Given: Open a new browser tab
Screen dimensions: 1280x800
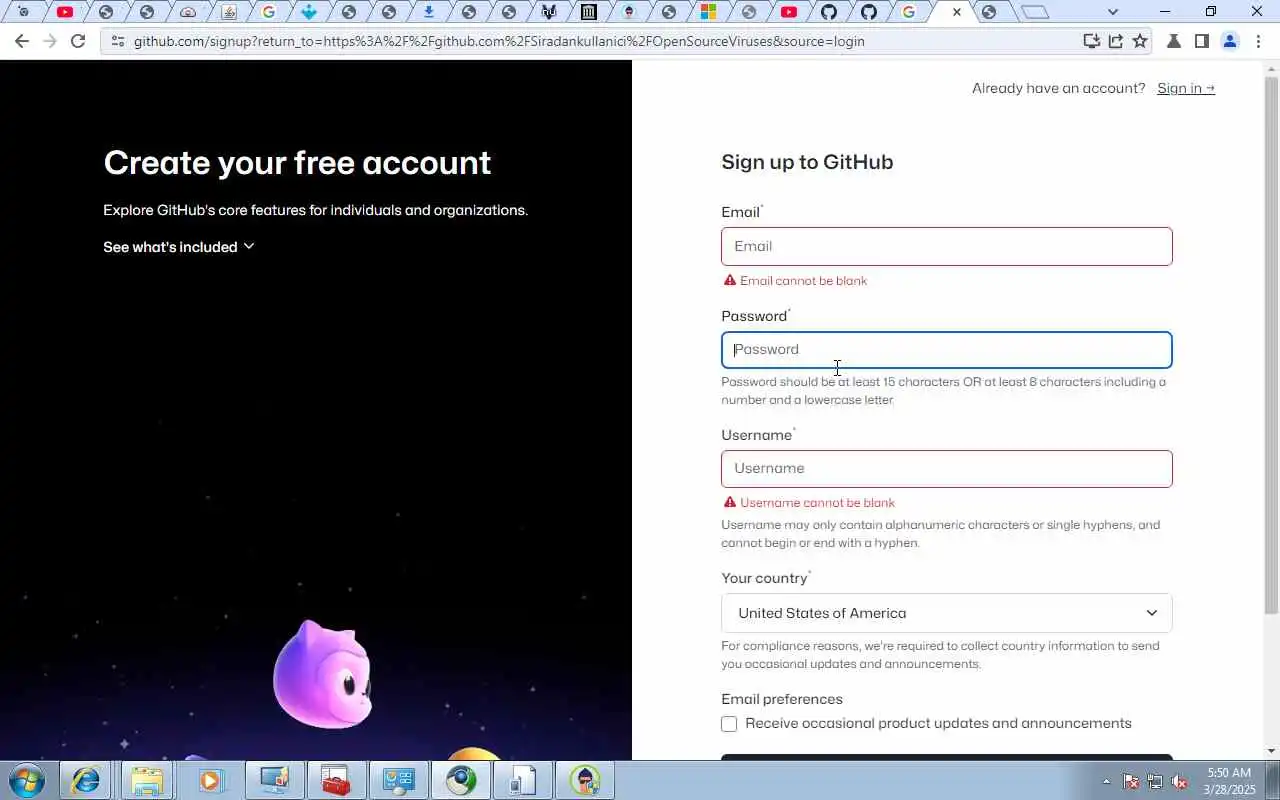Looking at the screenshot, I should [x=1035, y=12].
